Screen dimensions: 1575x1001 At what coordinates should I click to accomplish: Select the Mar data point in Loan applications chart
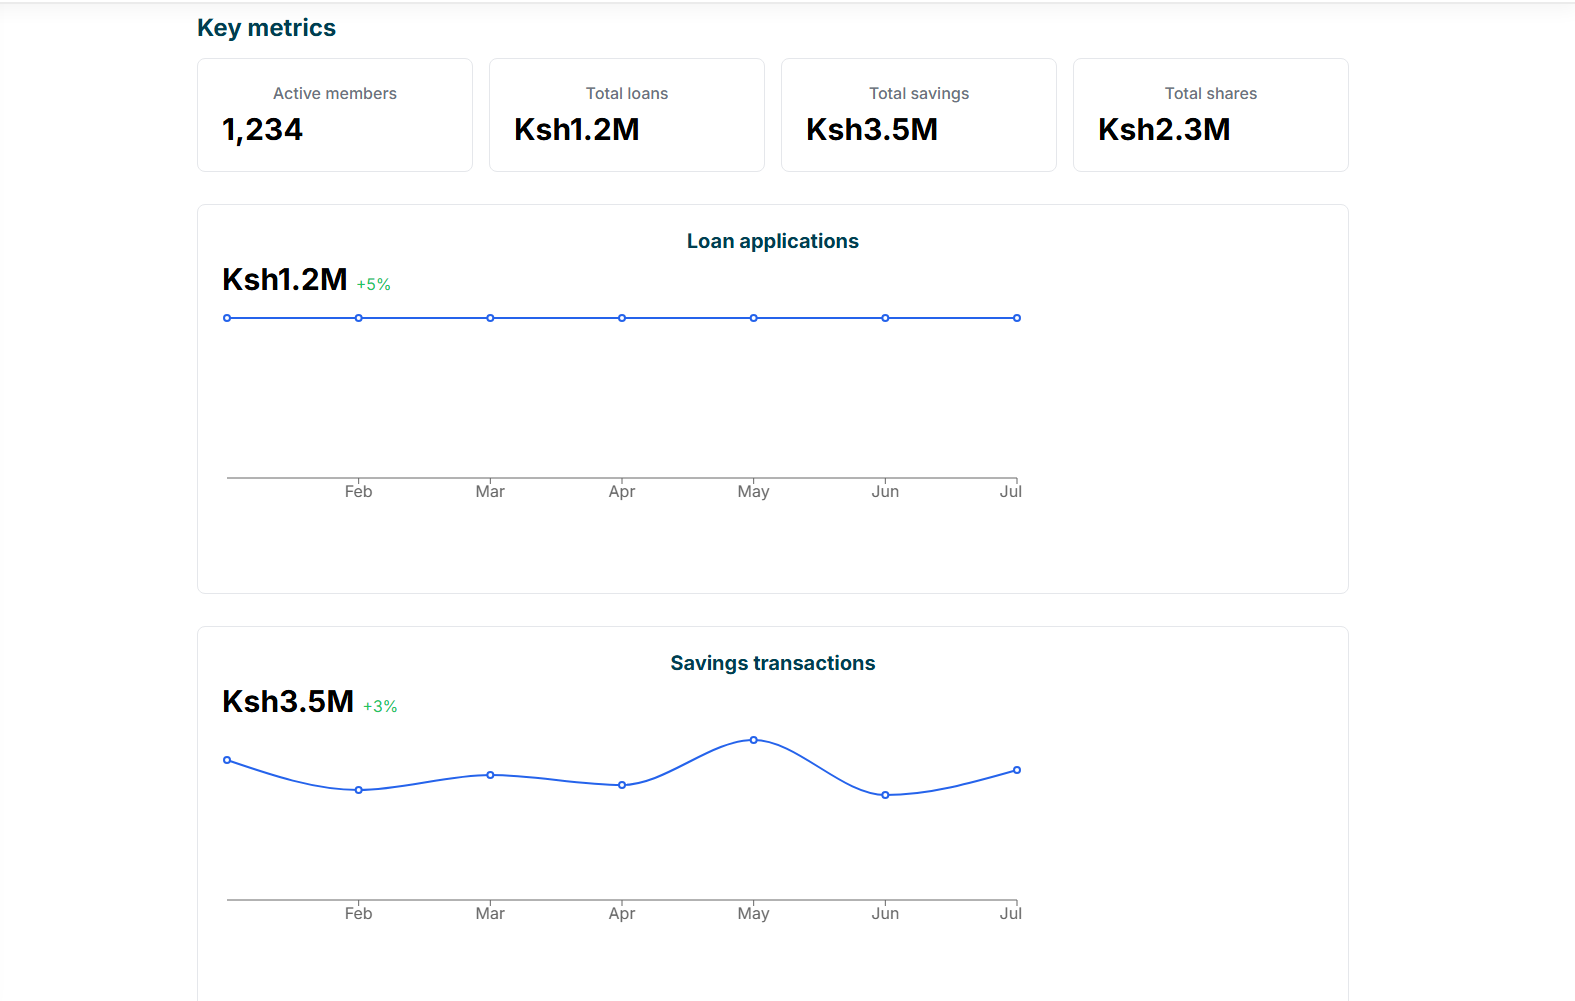tap(490, 318)
